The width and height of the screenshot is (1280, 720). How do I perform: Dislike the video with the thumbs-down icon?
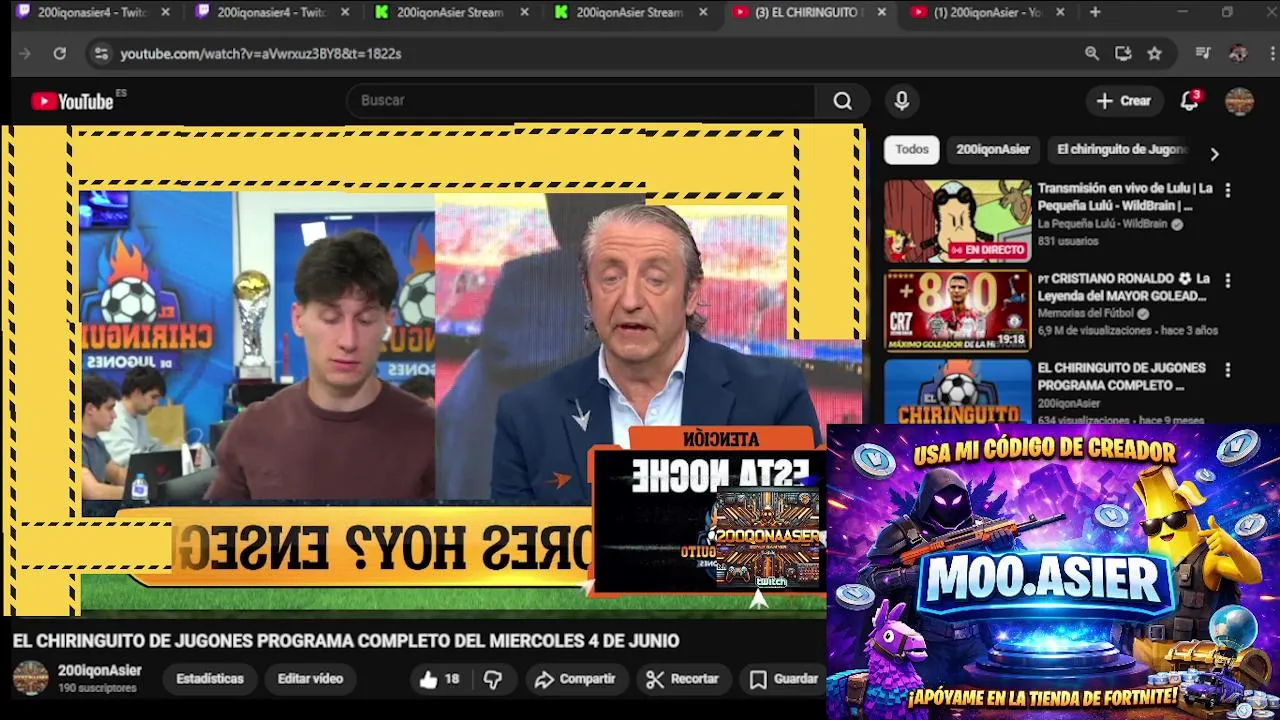pyautogui.click(x=493, y=679)
